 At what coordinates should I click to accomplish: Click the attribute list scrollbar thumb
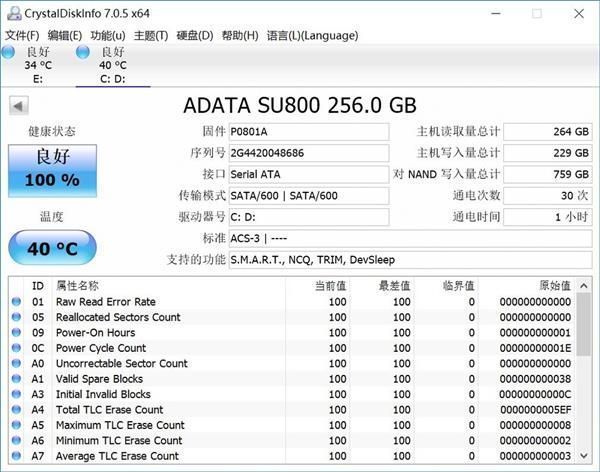[x=584, y=325]
